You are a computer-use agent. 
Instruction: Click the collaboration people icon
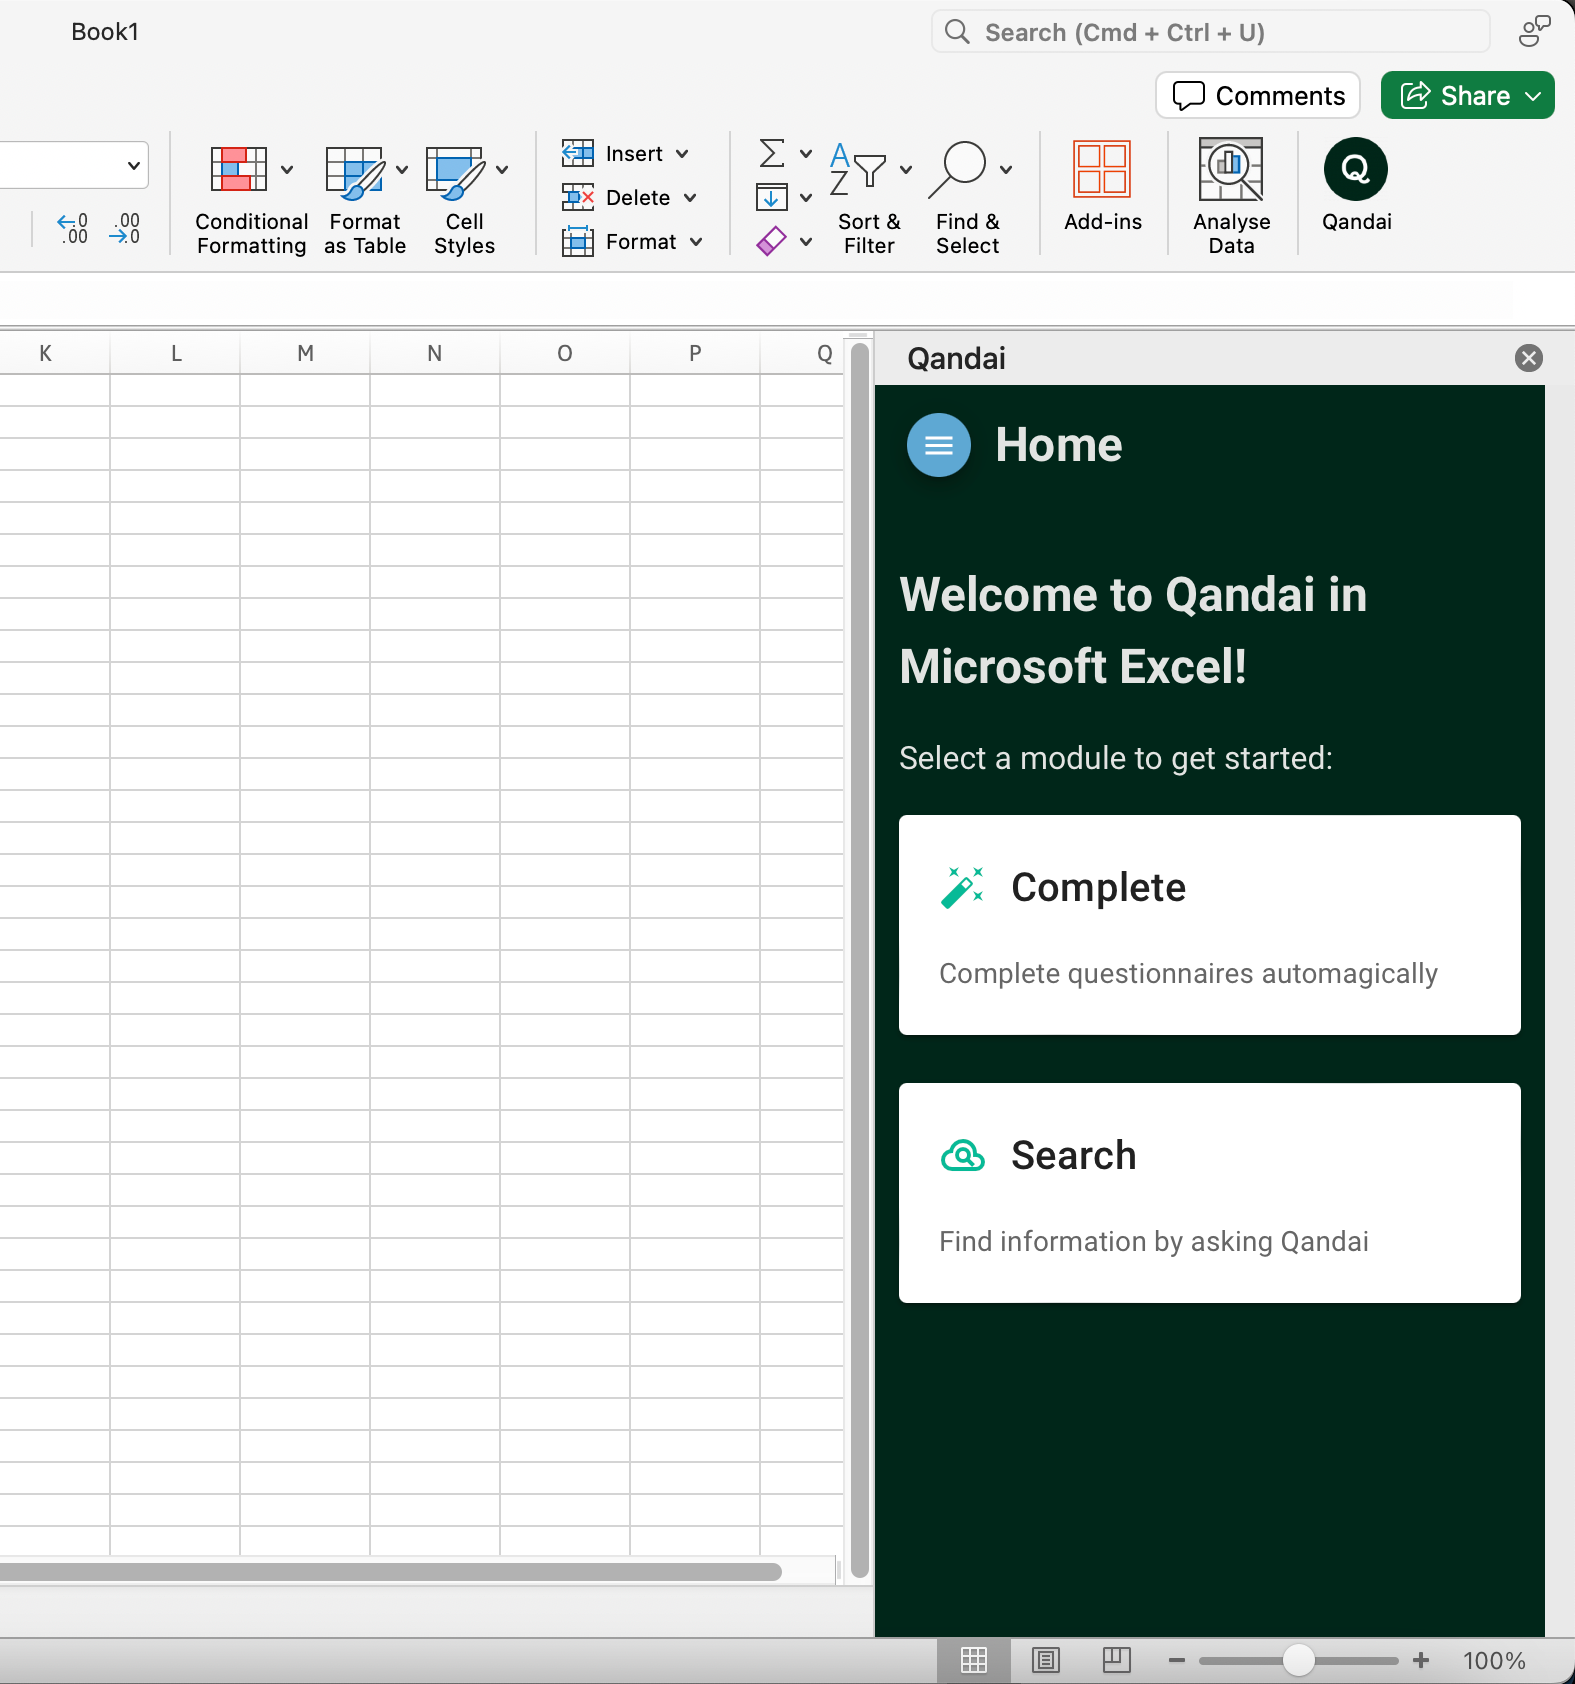[1534, 31]
